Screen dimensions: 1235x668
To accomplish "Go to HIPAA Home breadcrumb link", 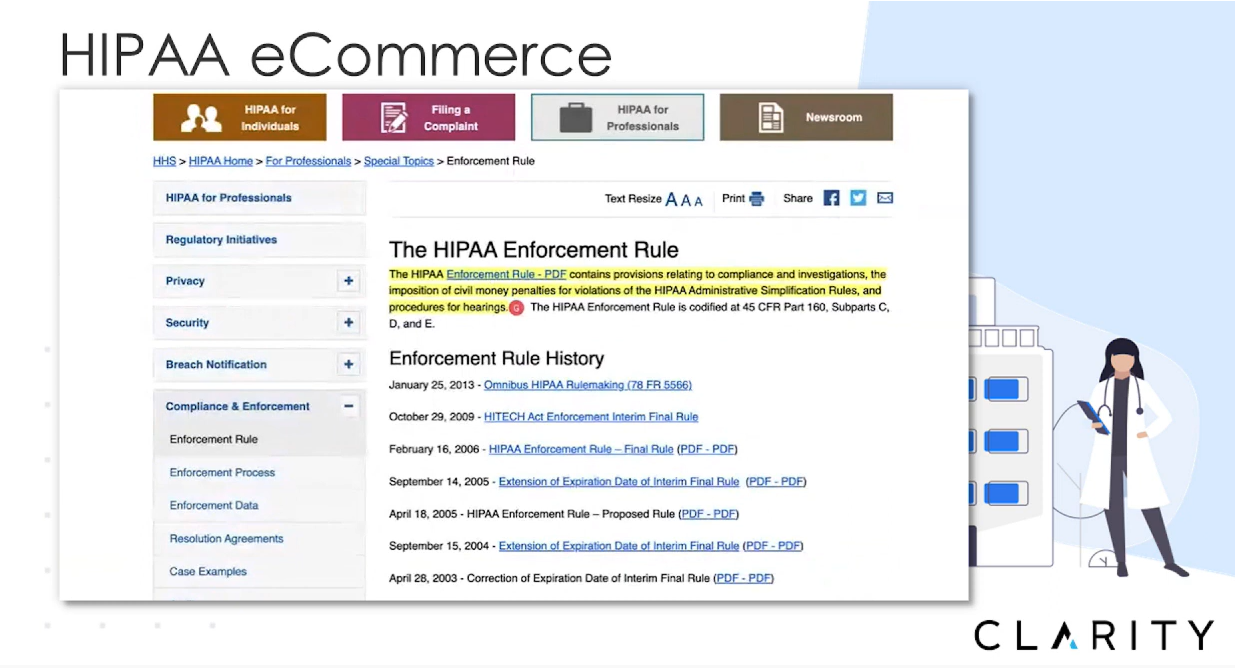I will point(220,161).
